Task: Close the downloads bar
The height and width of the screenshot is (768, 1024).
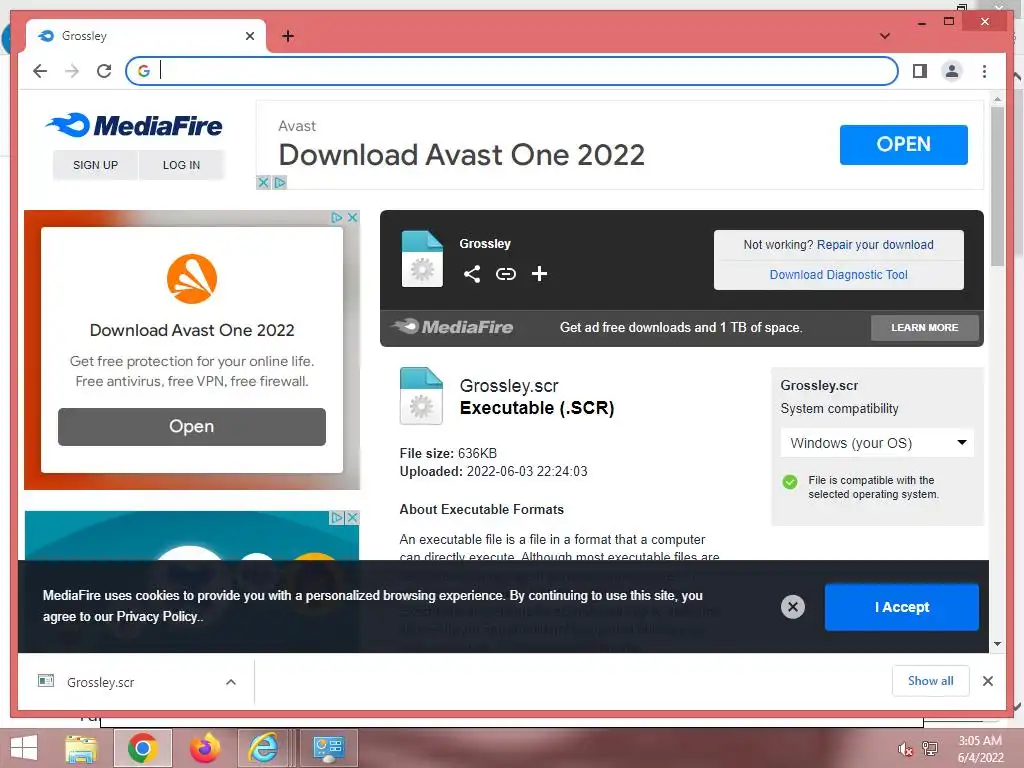Action: [988, 681]
